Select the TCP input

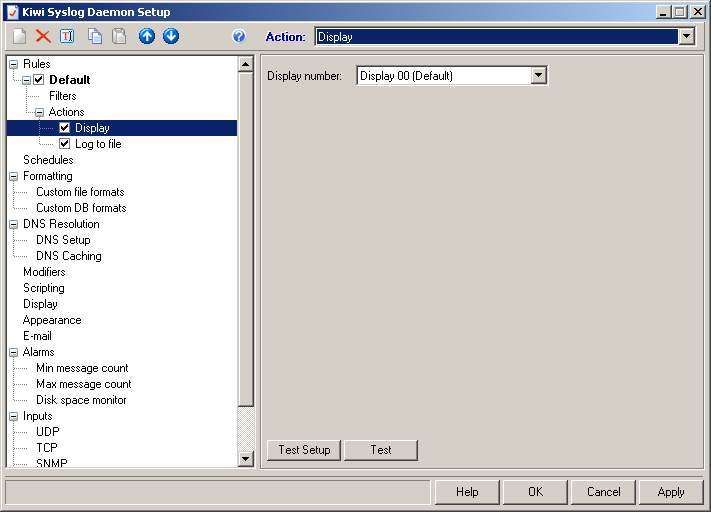click(x=47, y=448)
